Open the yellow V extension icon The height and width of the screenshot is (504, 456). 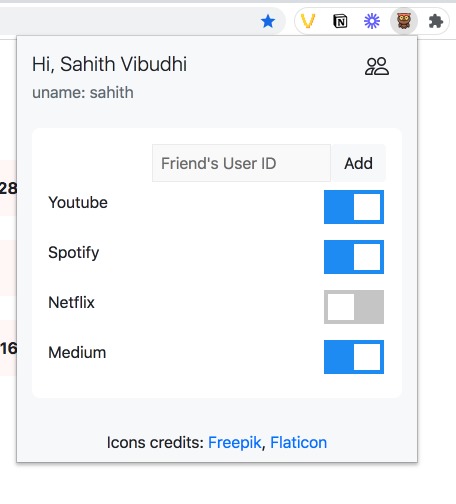pyautogui.click(x=308, y=21)
